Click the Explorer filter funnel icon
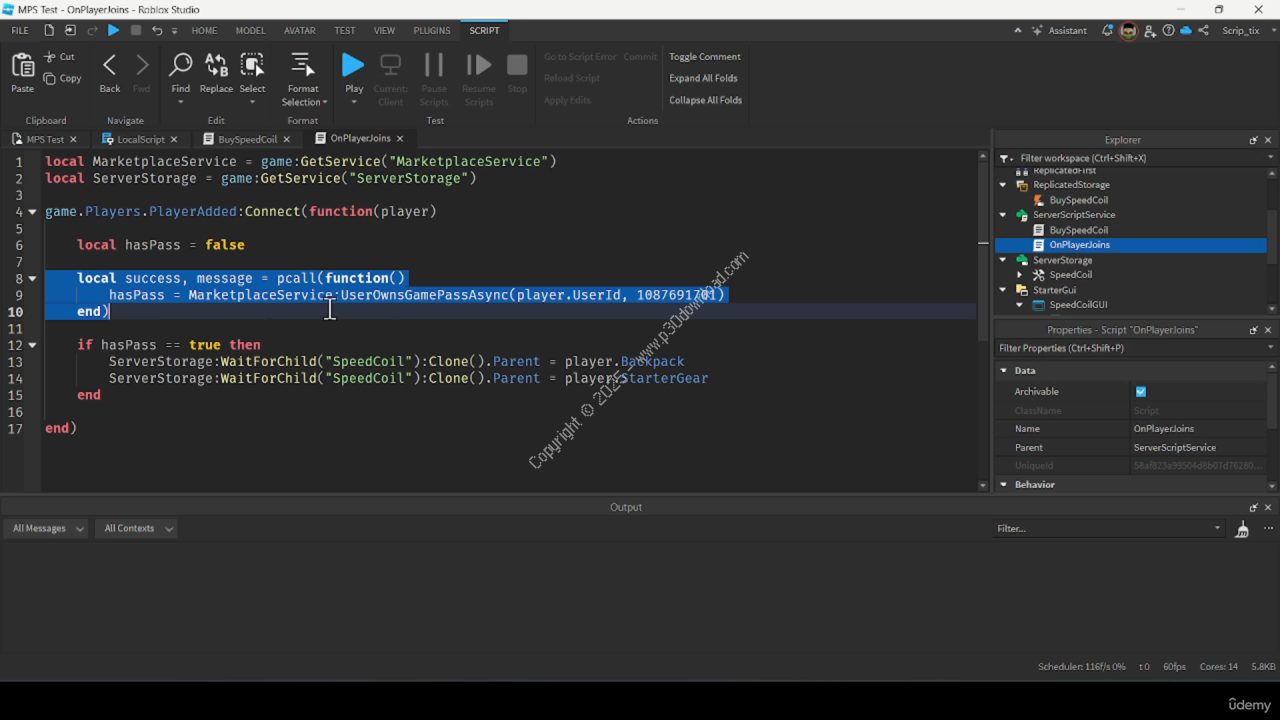 1006,158
